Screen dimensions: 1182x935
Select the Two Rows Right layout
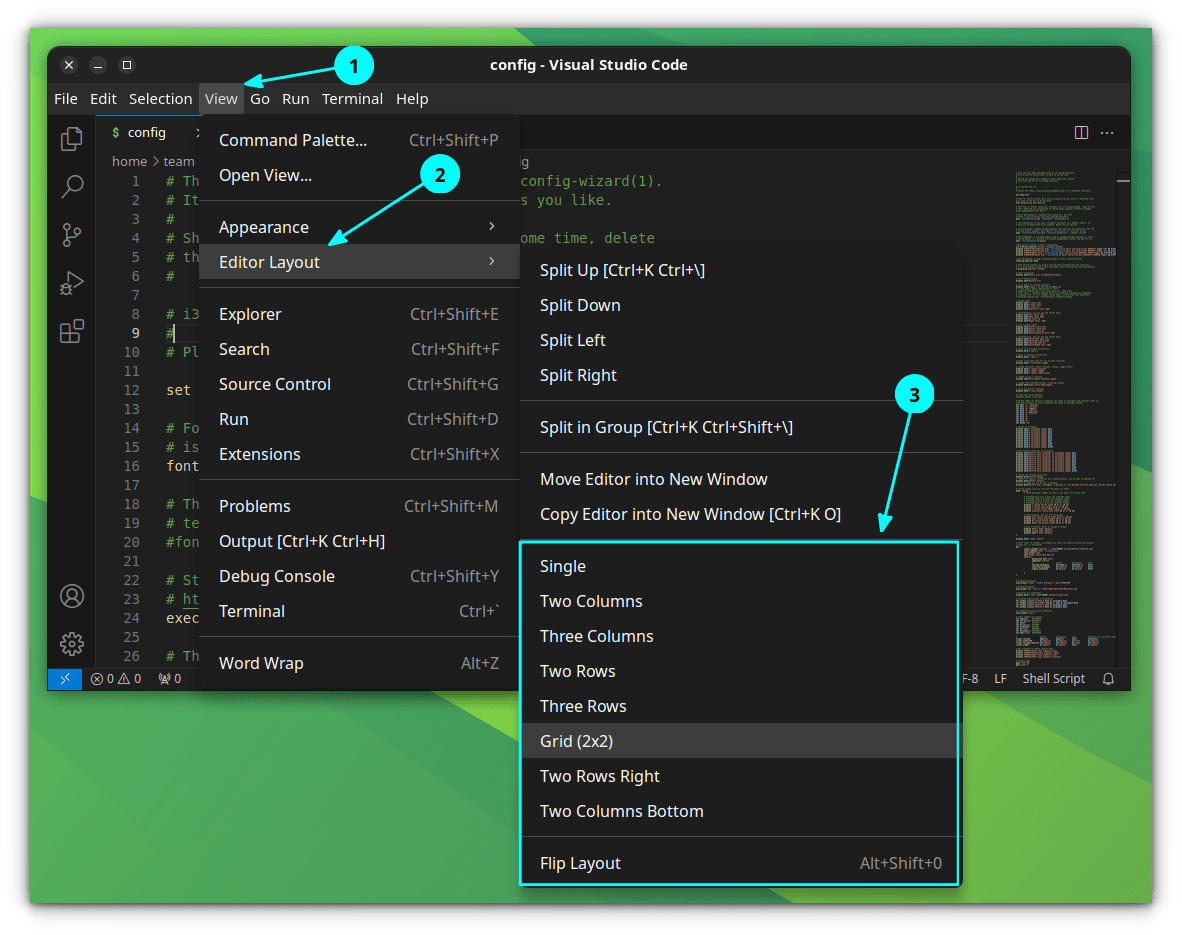coord(739,777)
